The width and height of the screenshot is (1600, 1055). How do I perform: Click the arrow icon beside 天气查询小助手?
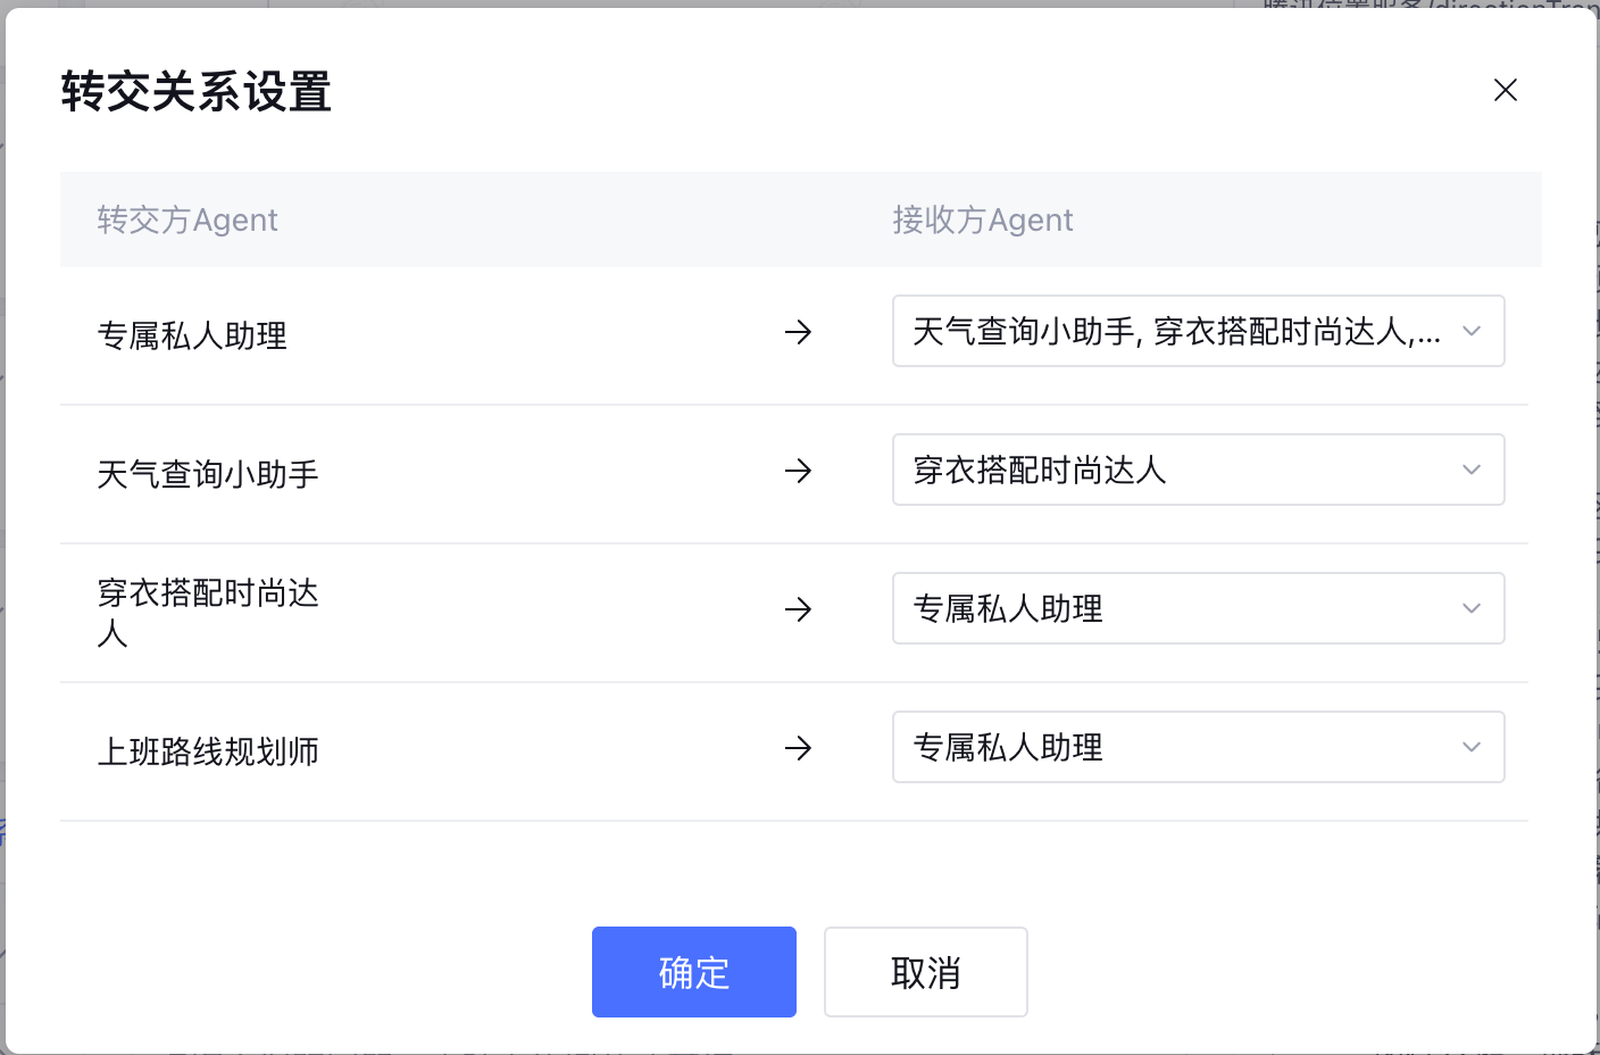click(797, 471)
